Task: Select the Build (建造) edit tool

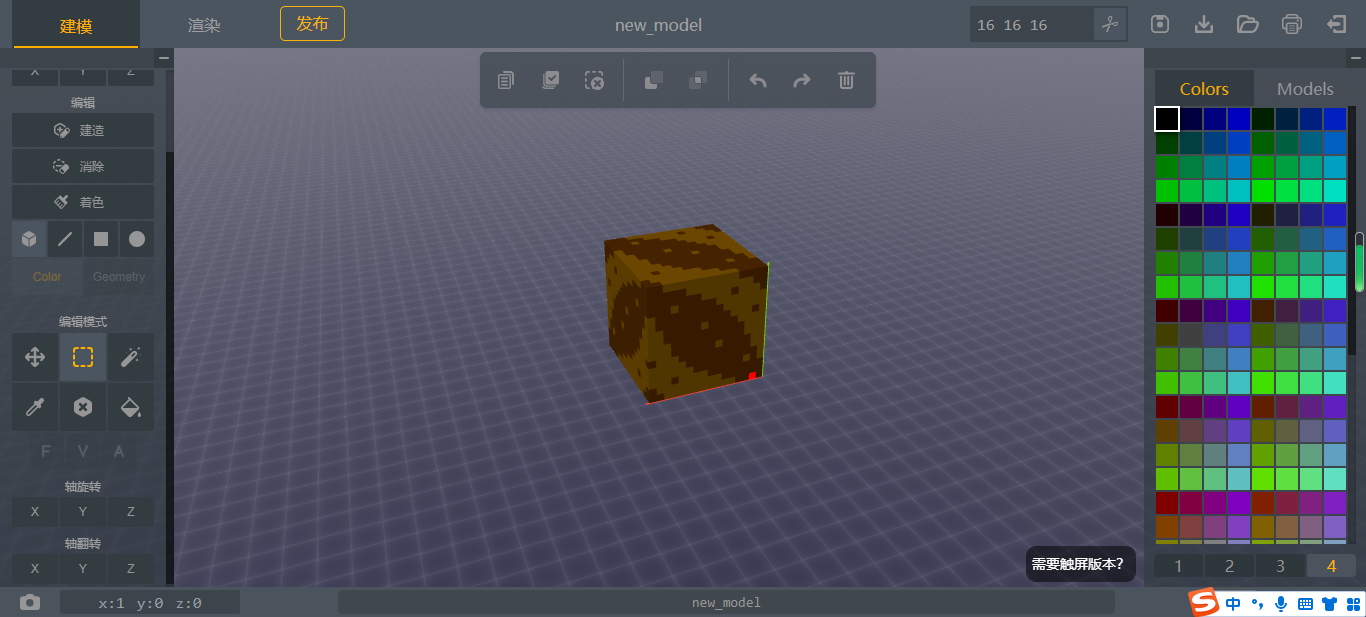Action: tap(83, 130)
